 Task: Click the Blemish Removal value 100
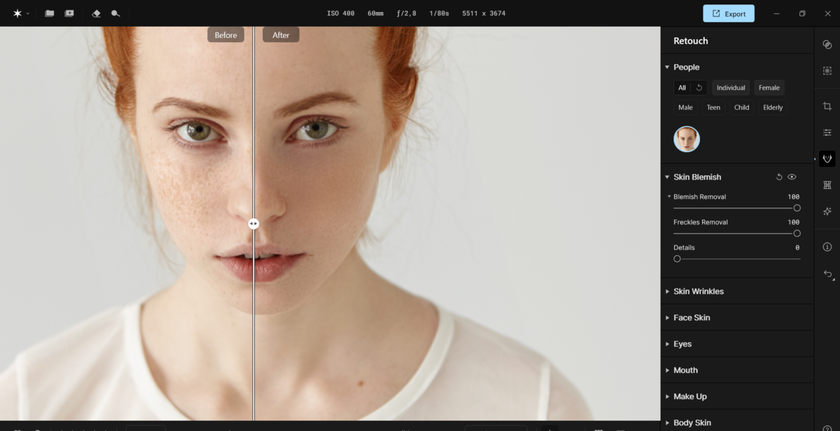tap(793, 196)
